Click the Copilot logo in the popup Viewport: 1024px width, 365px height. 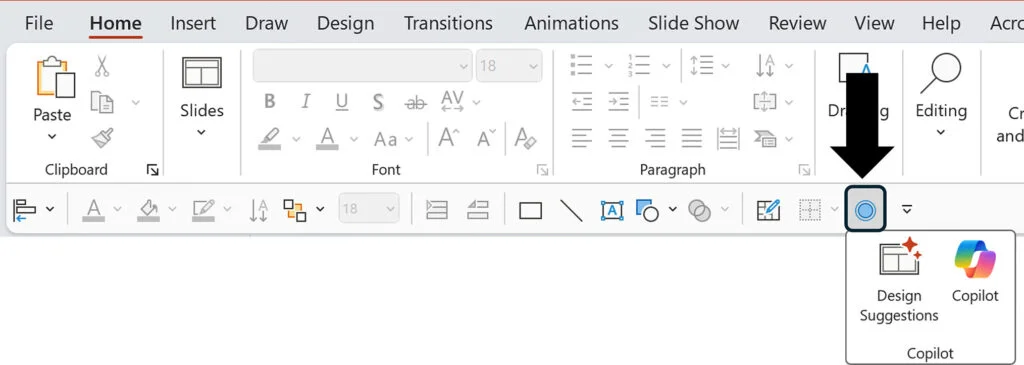(975, 259)
